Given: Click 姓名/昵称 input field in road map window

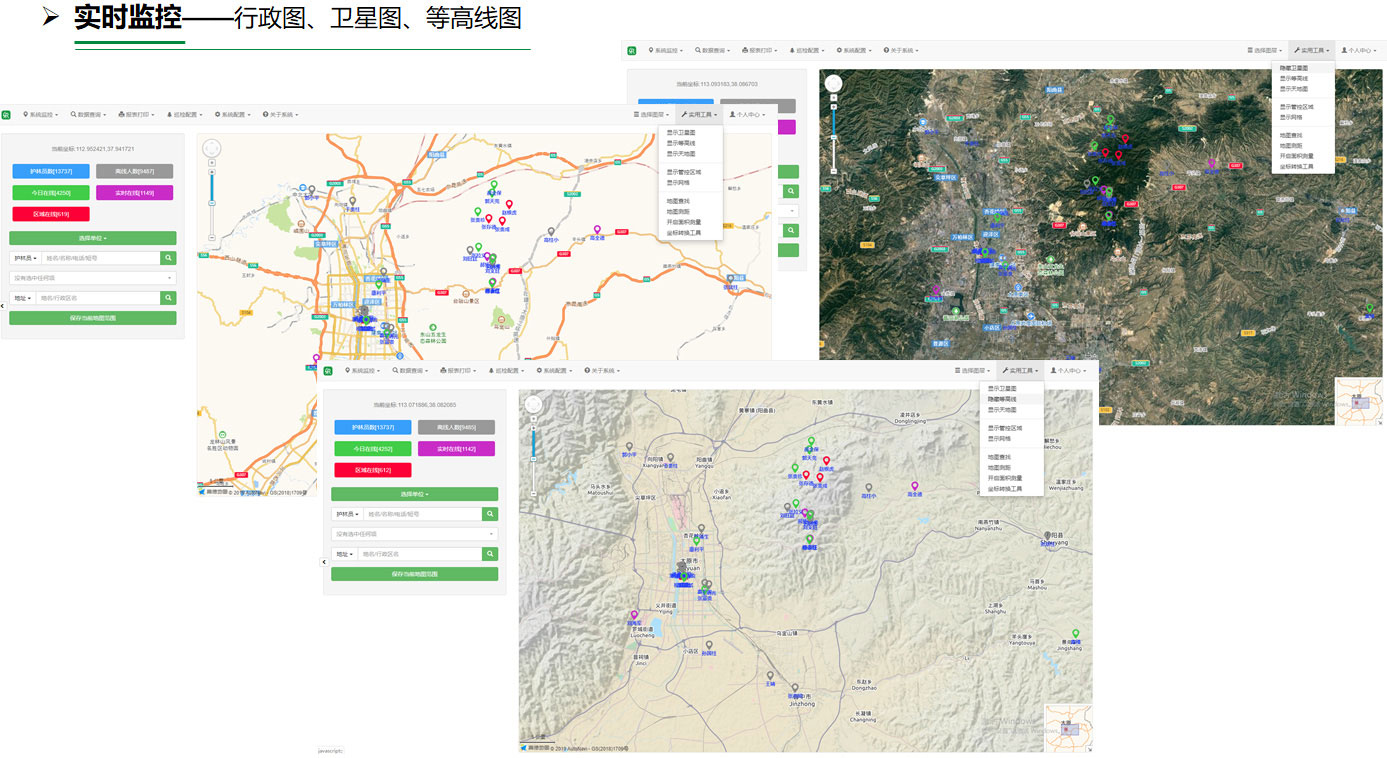Looking at the screenshot, I should [101, 258].
